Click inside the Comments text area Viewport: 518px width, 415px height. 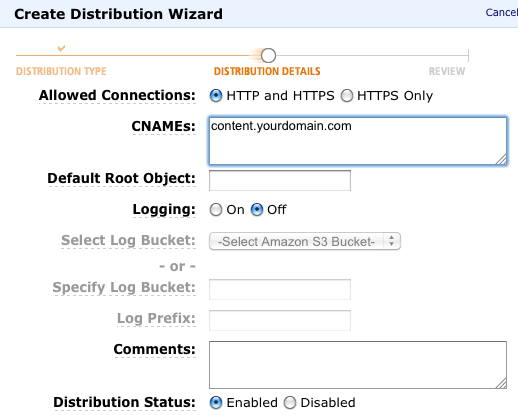tap(358, 365)
